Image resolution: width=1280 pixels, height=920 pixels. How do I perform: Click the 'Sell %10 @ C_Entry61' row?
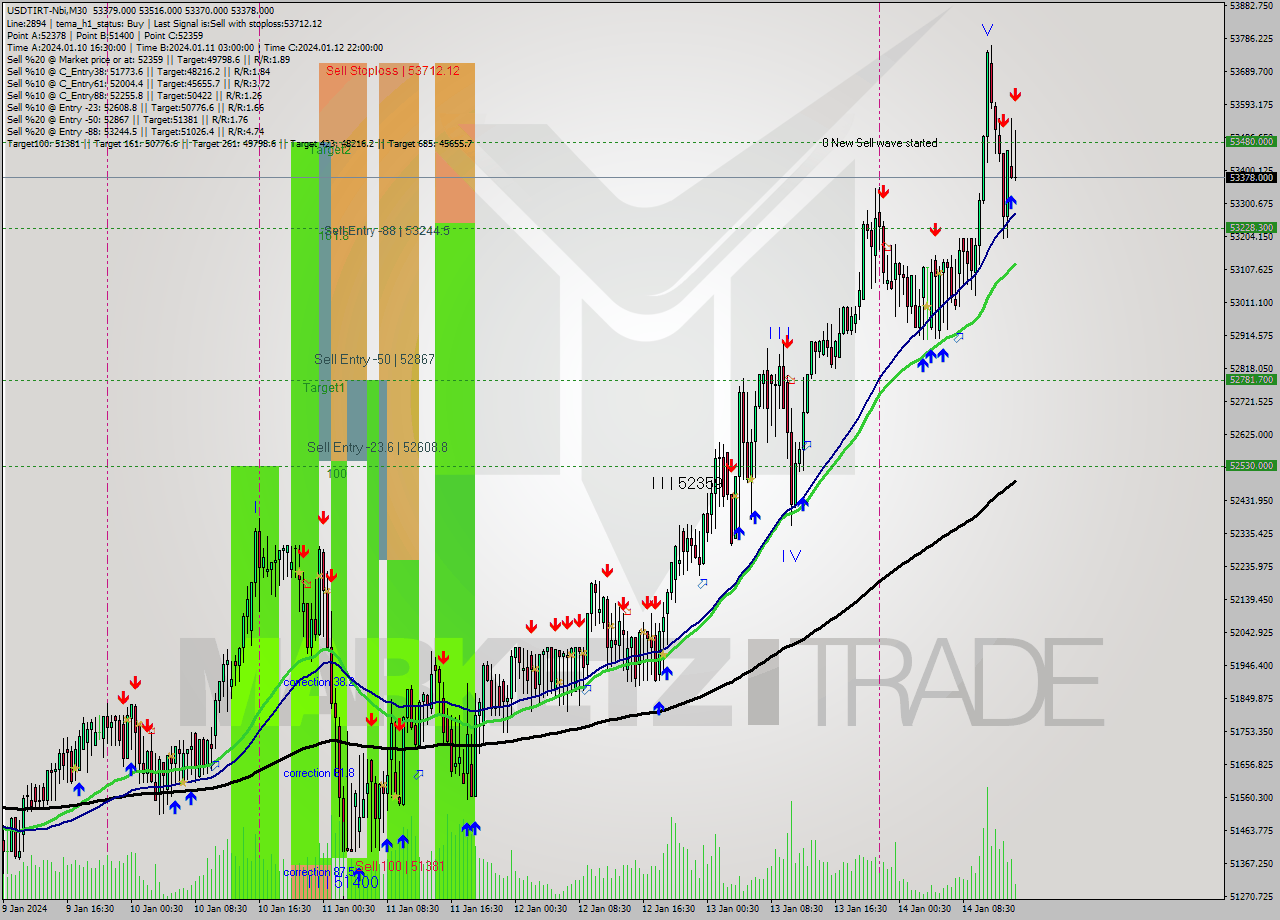pos(137,83)
